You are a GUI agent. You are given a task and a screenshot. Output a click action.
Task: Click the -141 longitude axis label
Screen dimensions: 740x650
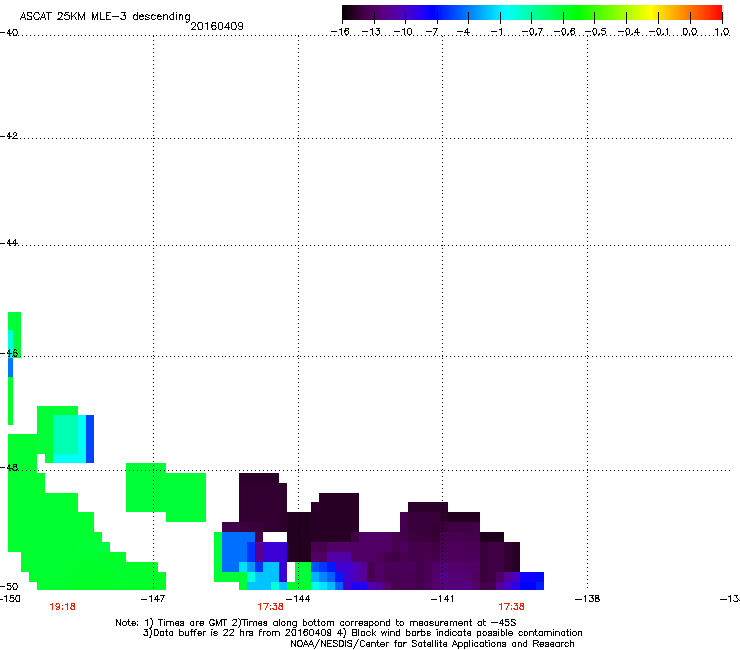443,599
